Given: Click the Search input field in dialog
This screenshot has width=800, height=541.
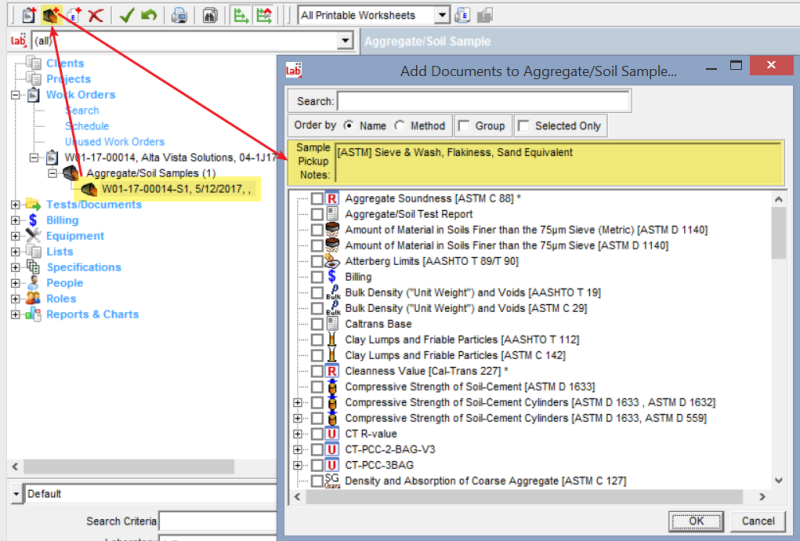Looking at the screenshot, I should 483,101.
